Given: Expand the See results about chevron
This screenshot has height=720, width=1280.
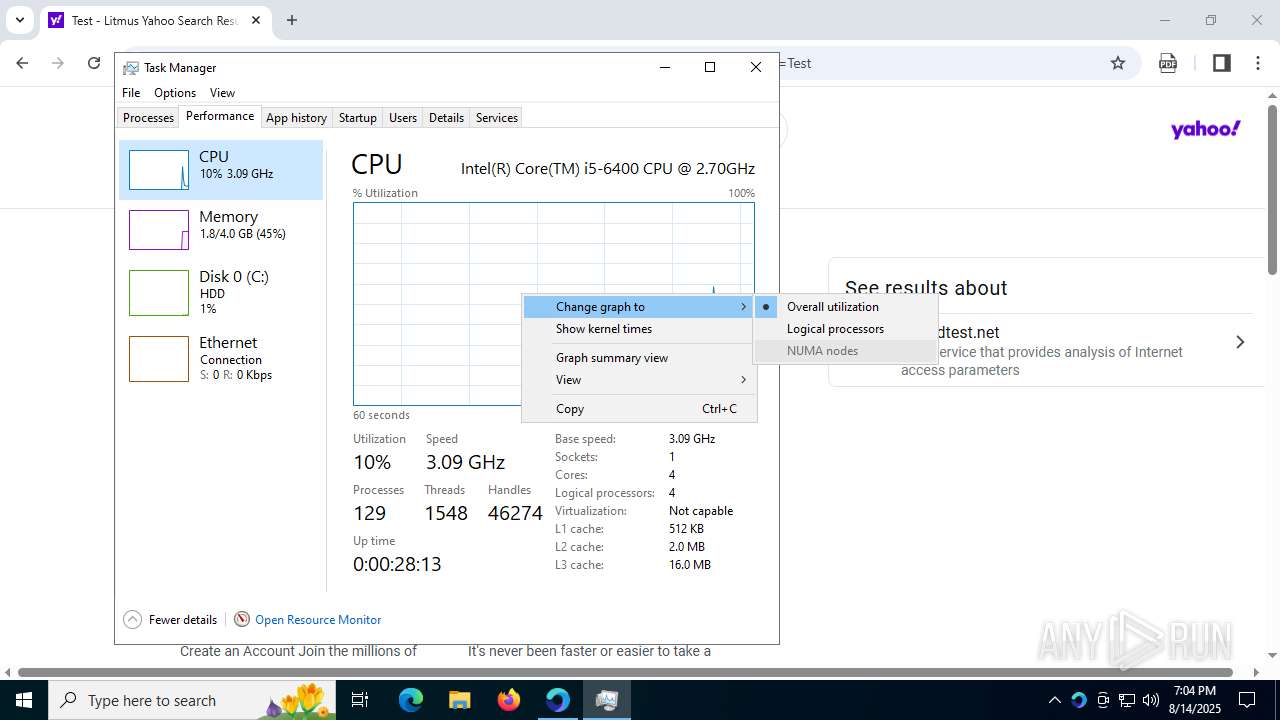Looking at the screenshot, I should pyautogui.click(x=1240, y=342).
